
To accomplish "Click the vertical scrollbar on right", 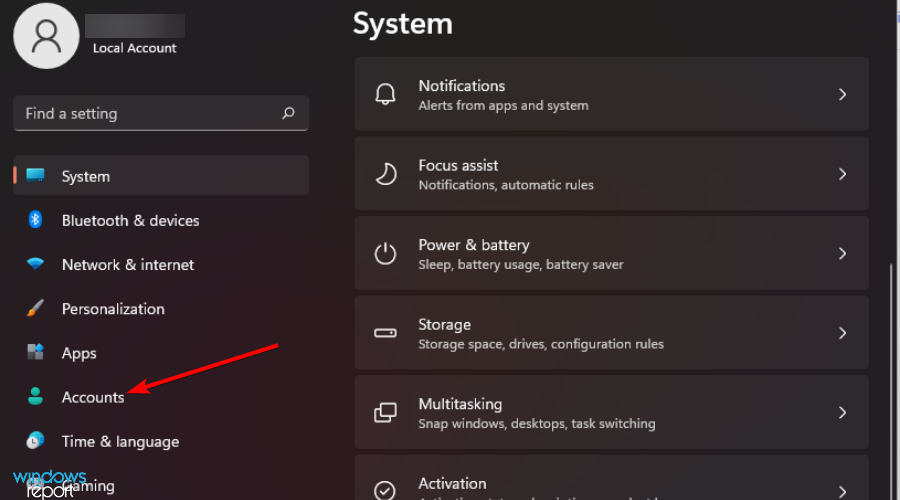I will [x=891, y=381].
